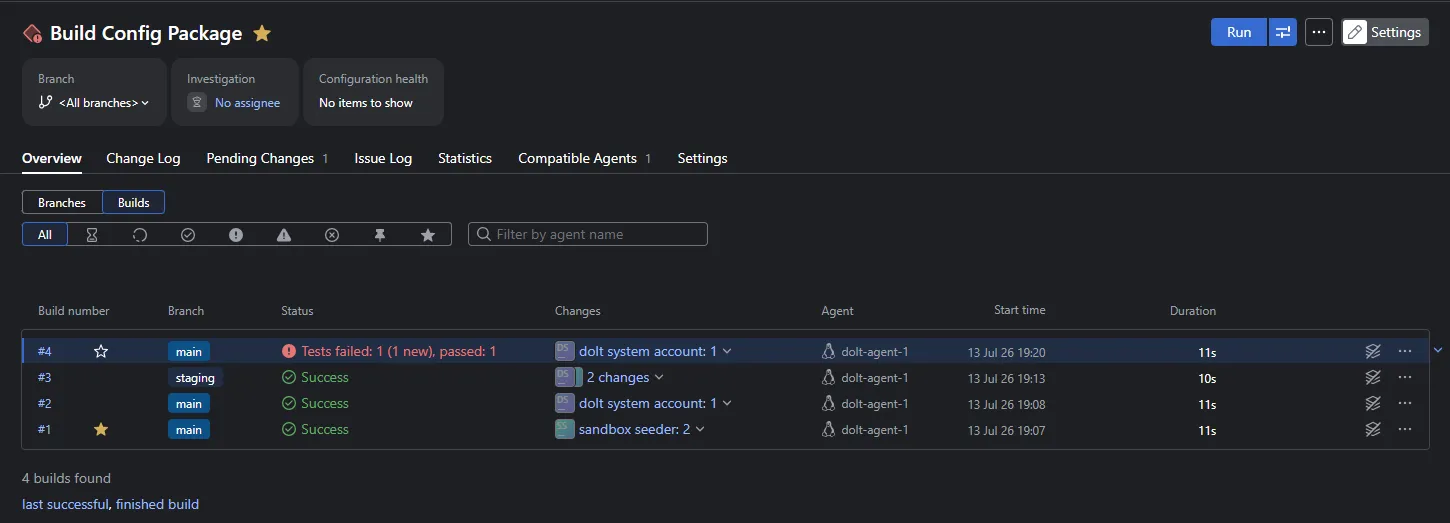Screen dimensions: 1450x523
Task: Expand the All branches dropdown
Action: pos(94,103)
